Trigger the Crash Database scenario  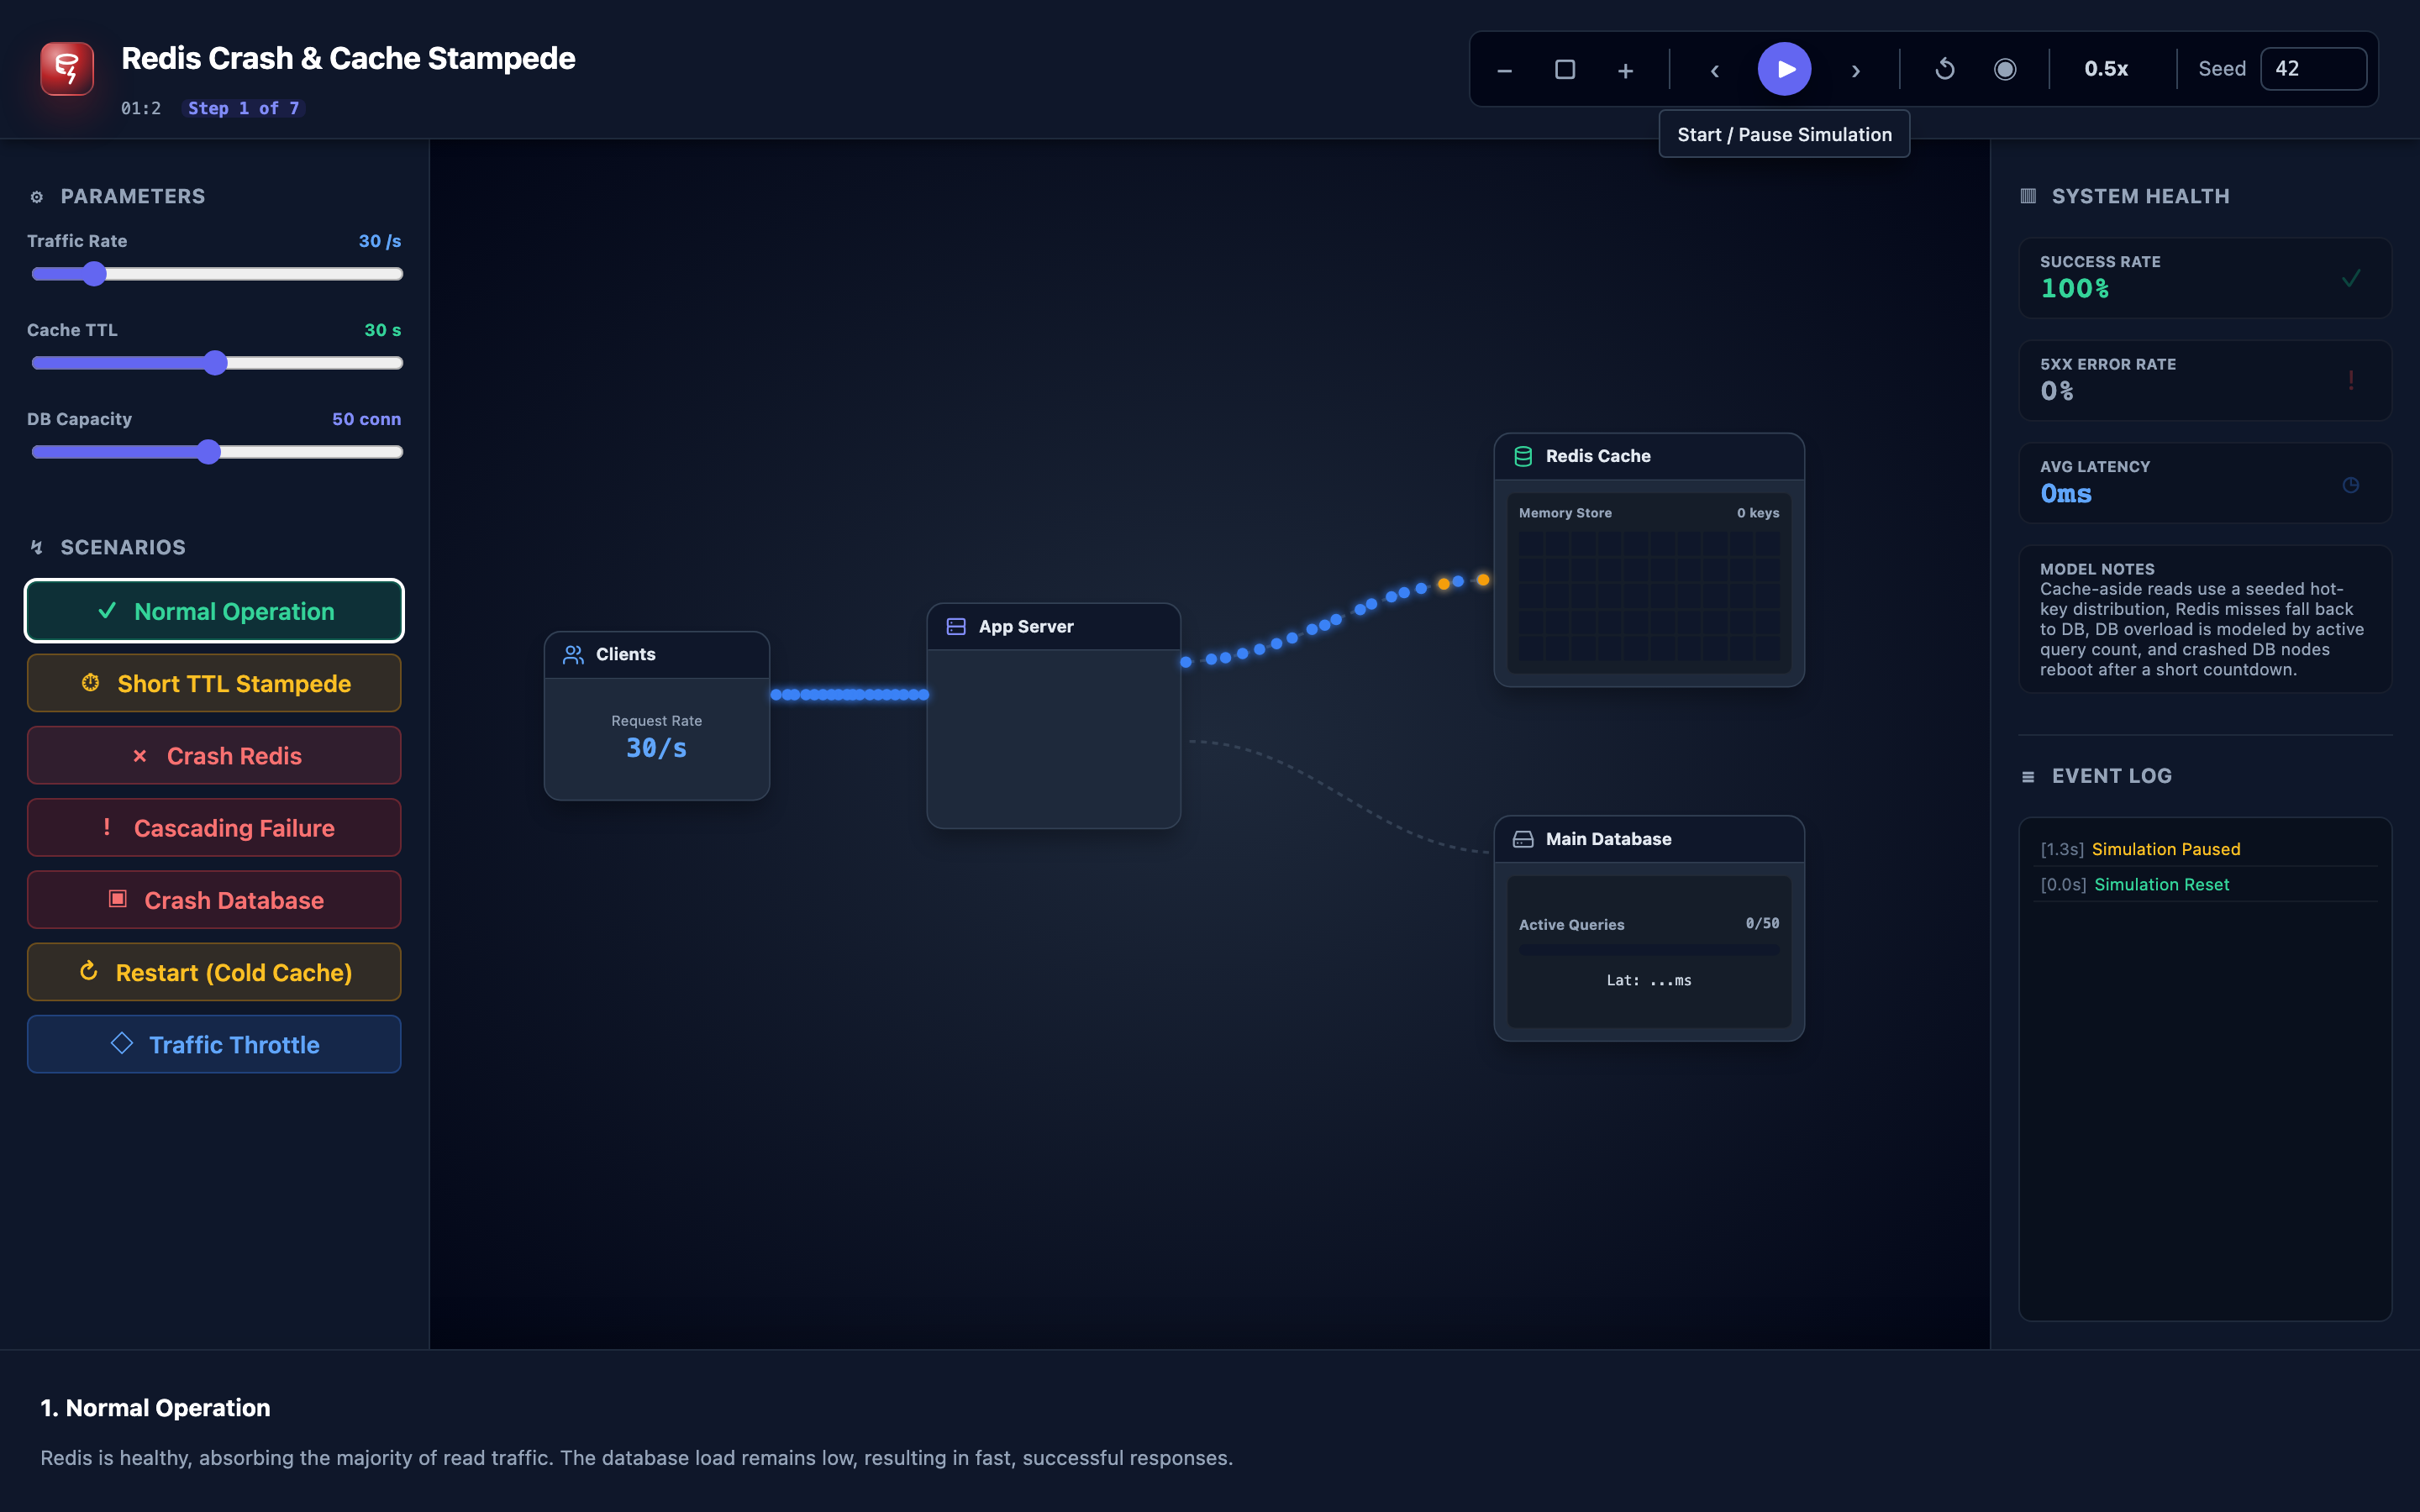click(214, 900)
